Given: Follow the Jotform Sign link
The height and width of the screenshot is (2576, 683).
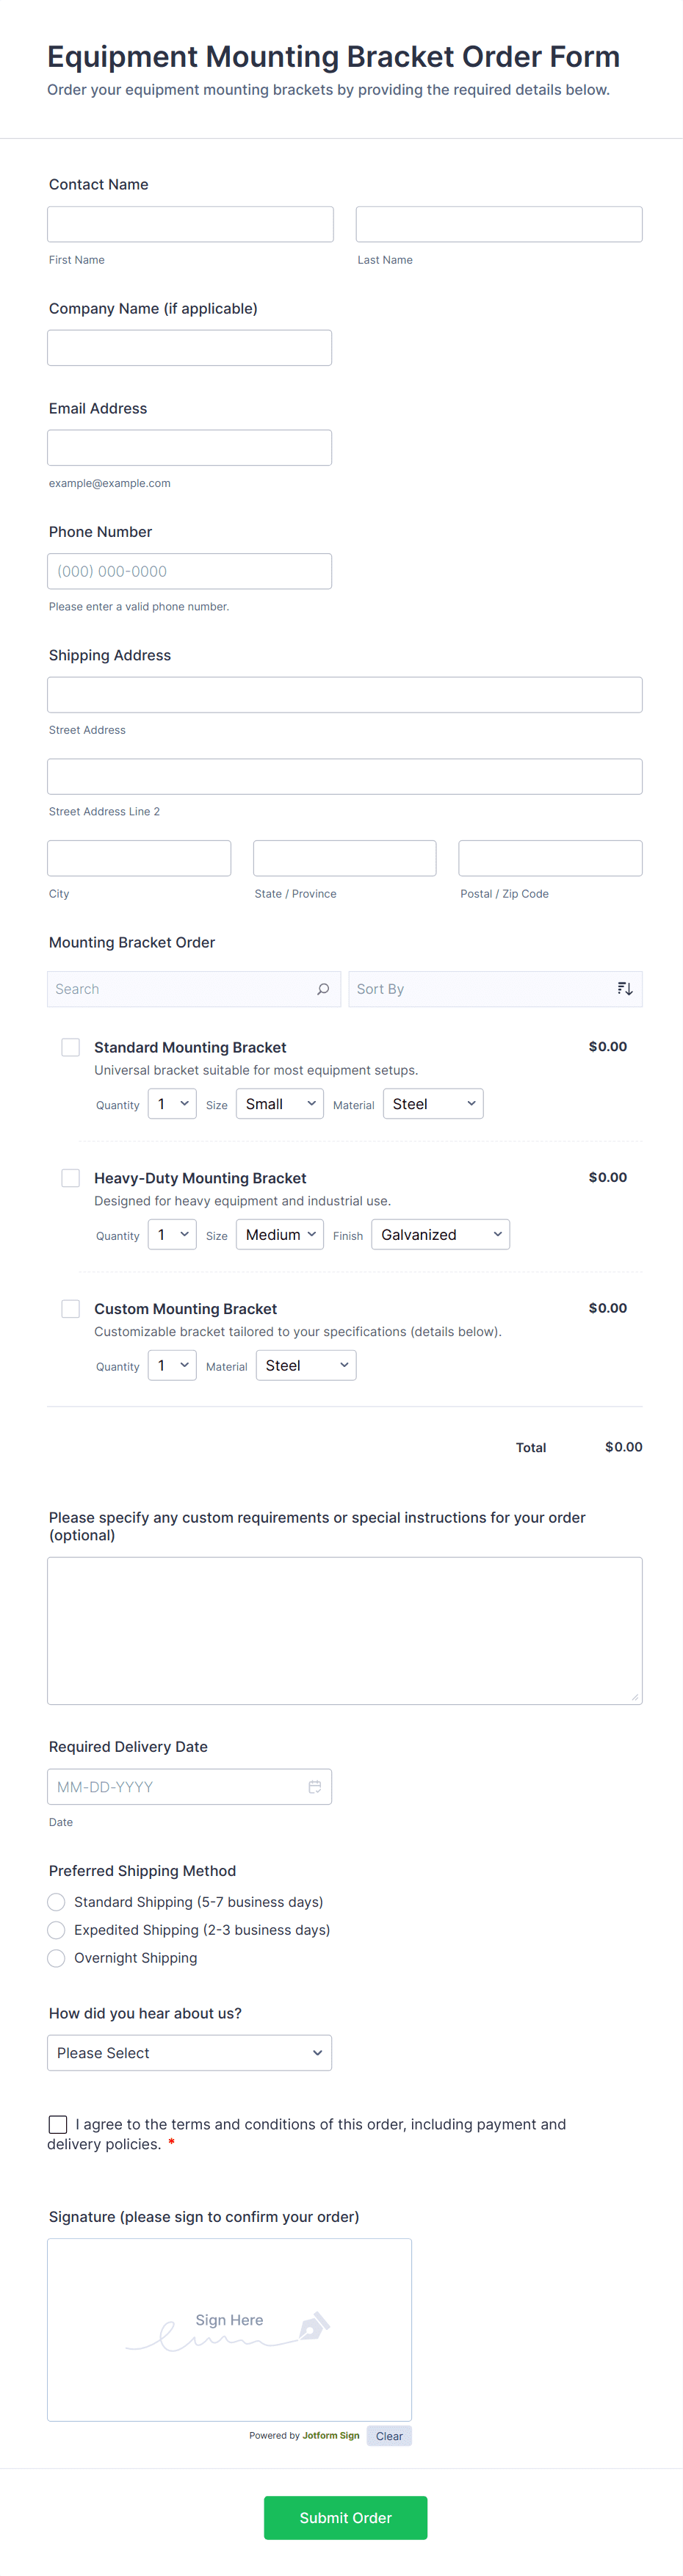Looking at the screenshot, I should (331, 2436).
